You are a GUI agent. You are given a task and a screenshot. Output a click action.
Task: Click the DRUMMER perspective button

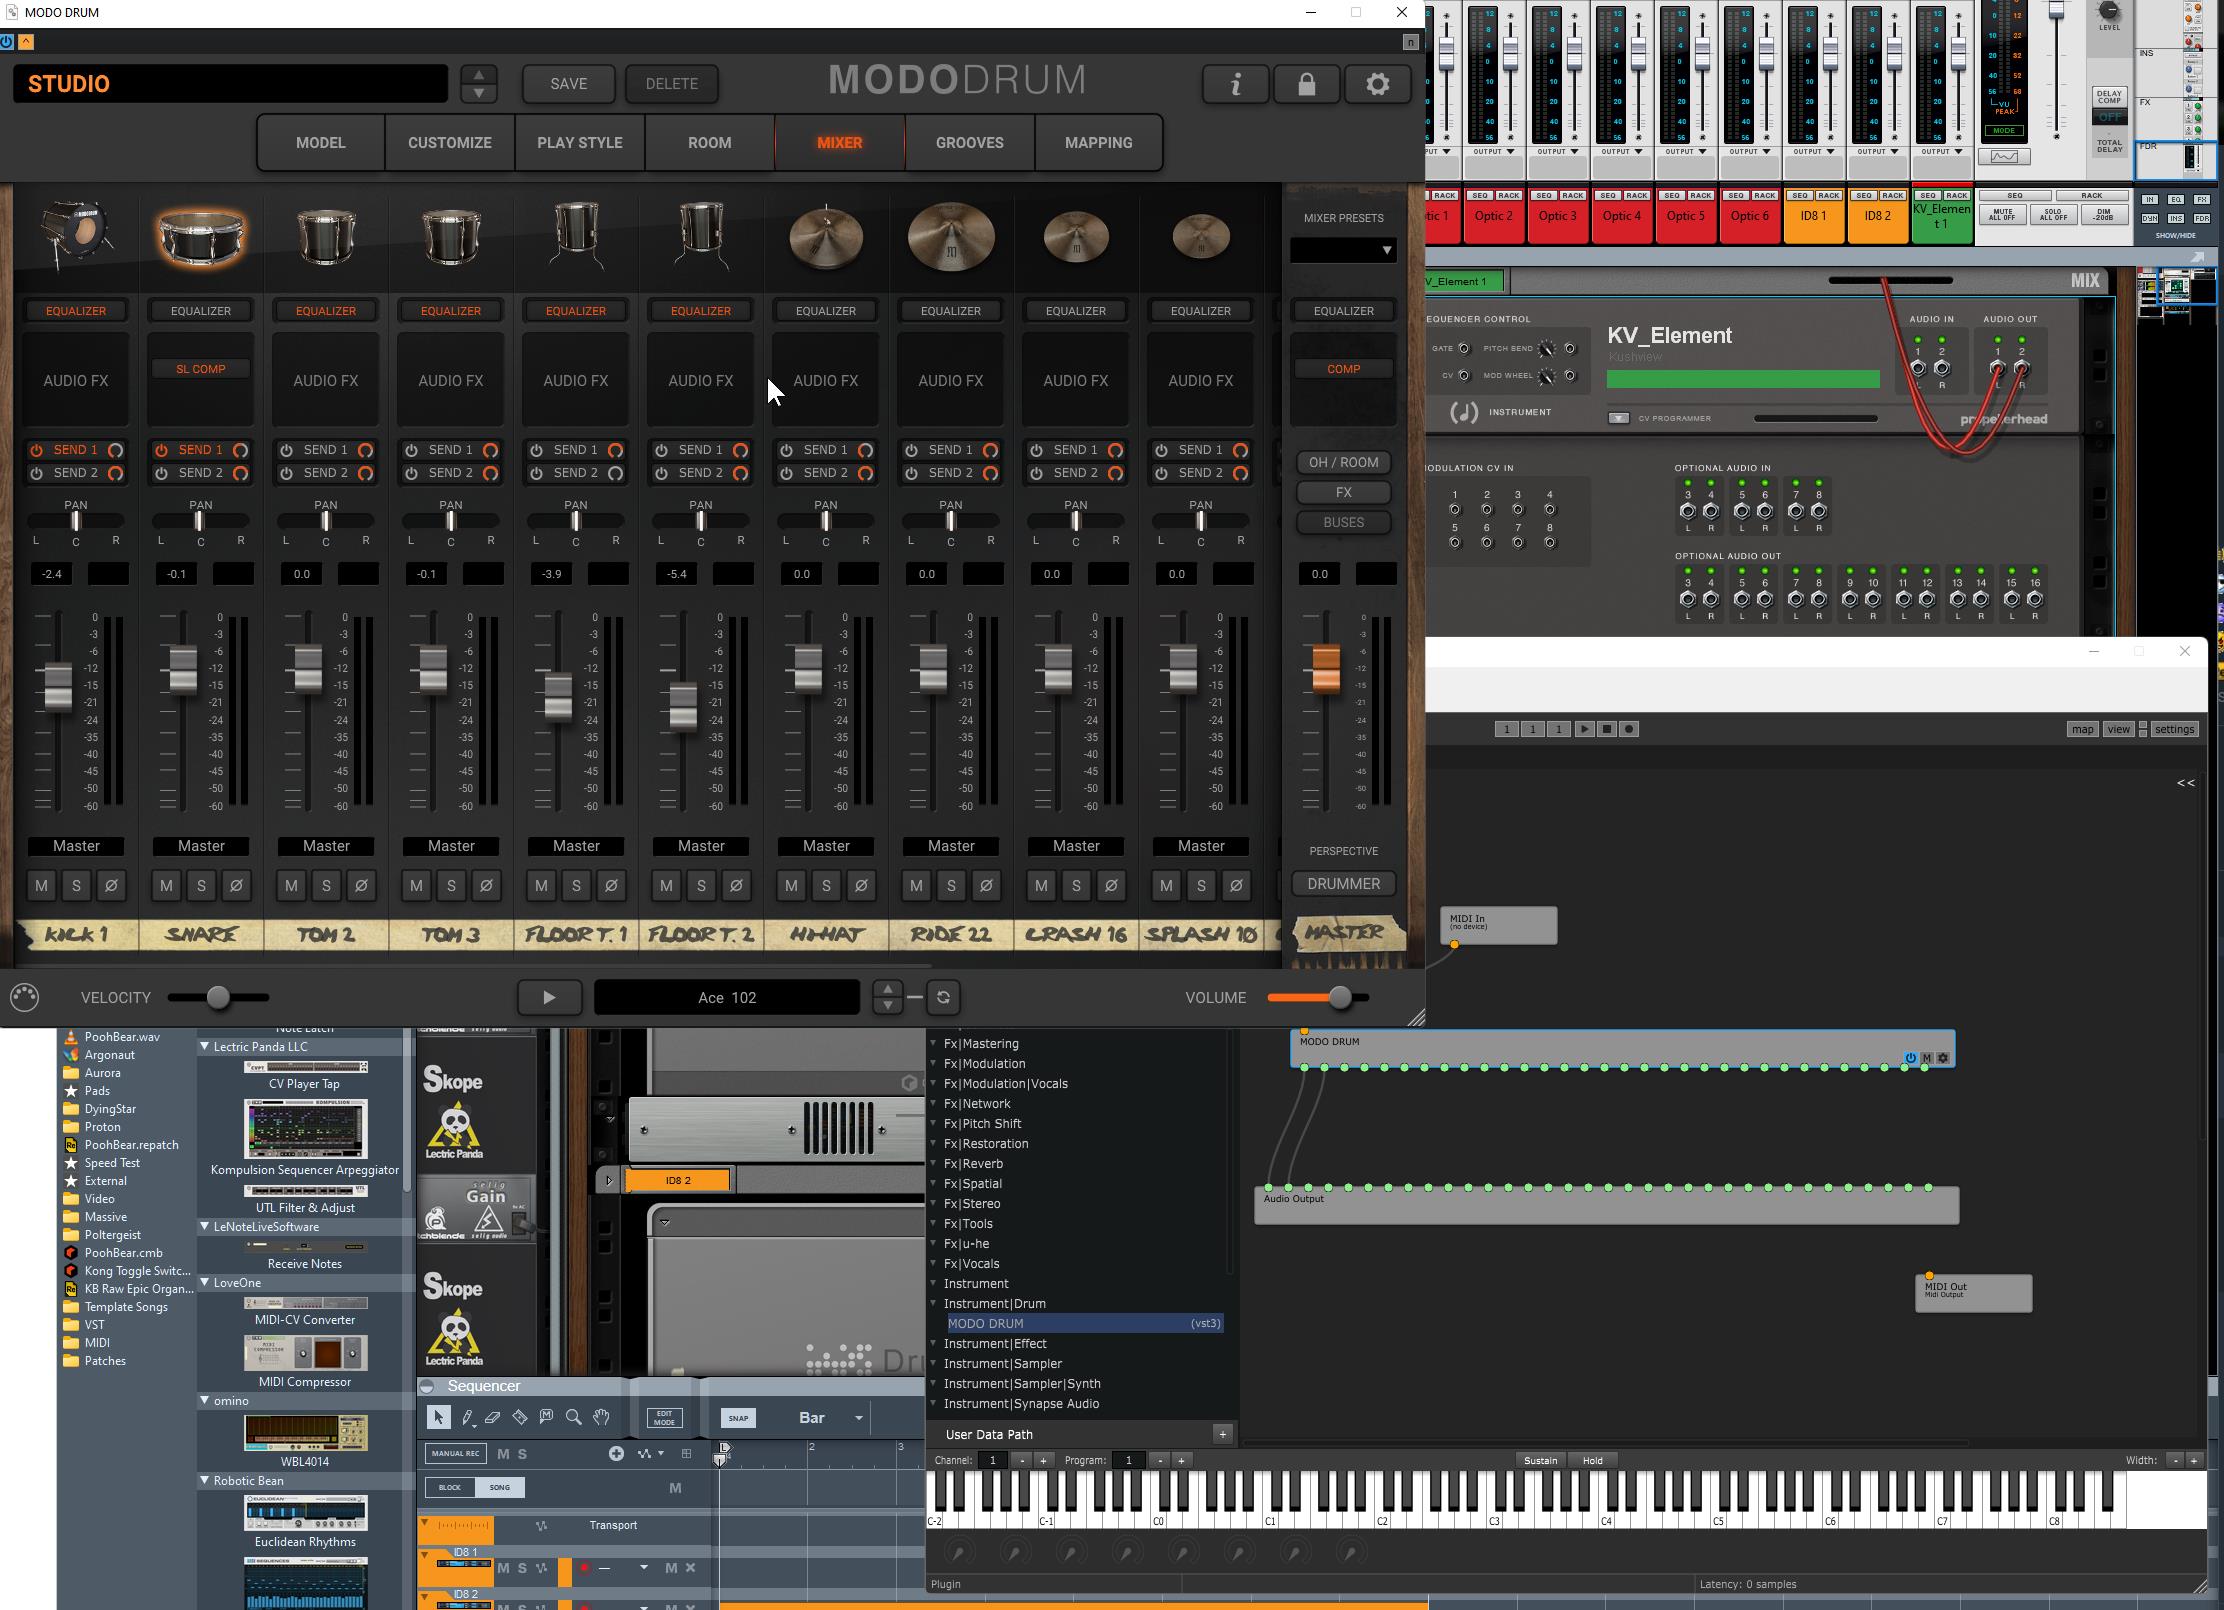(x=1343, y=884)
